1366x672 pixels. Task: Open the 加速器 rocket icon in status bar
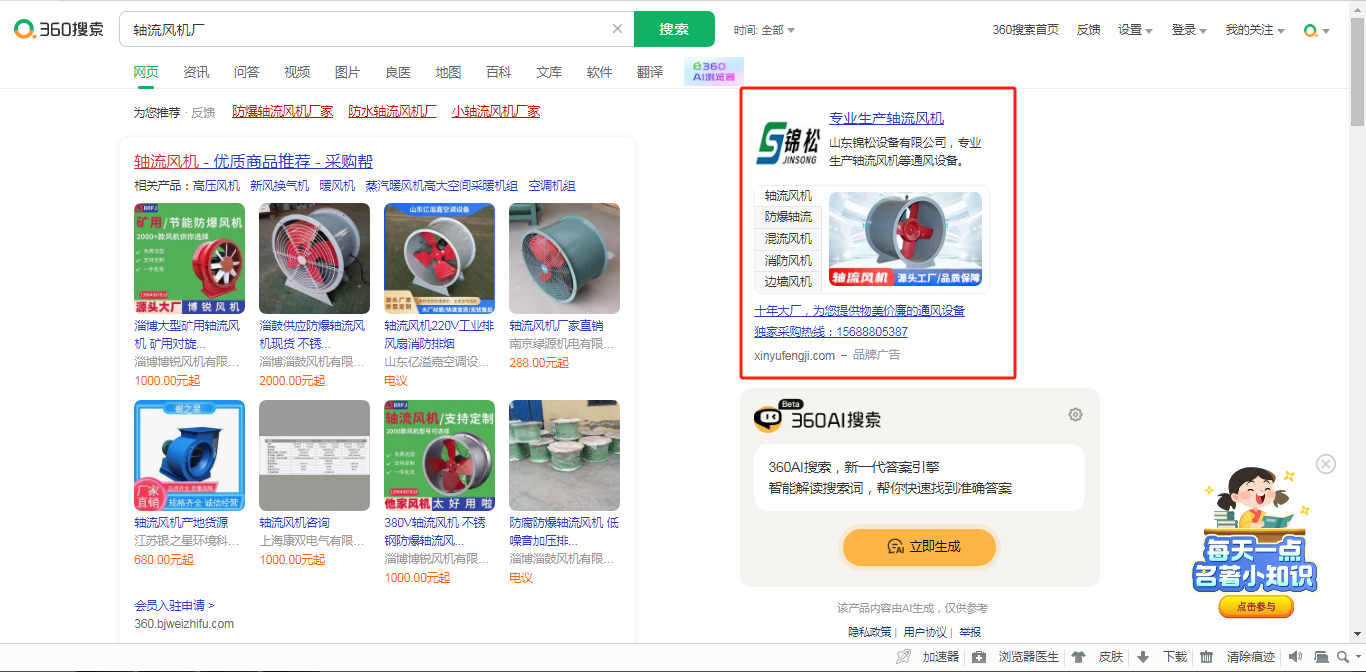[903, 657]
